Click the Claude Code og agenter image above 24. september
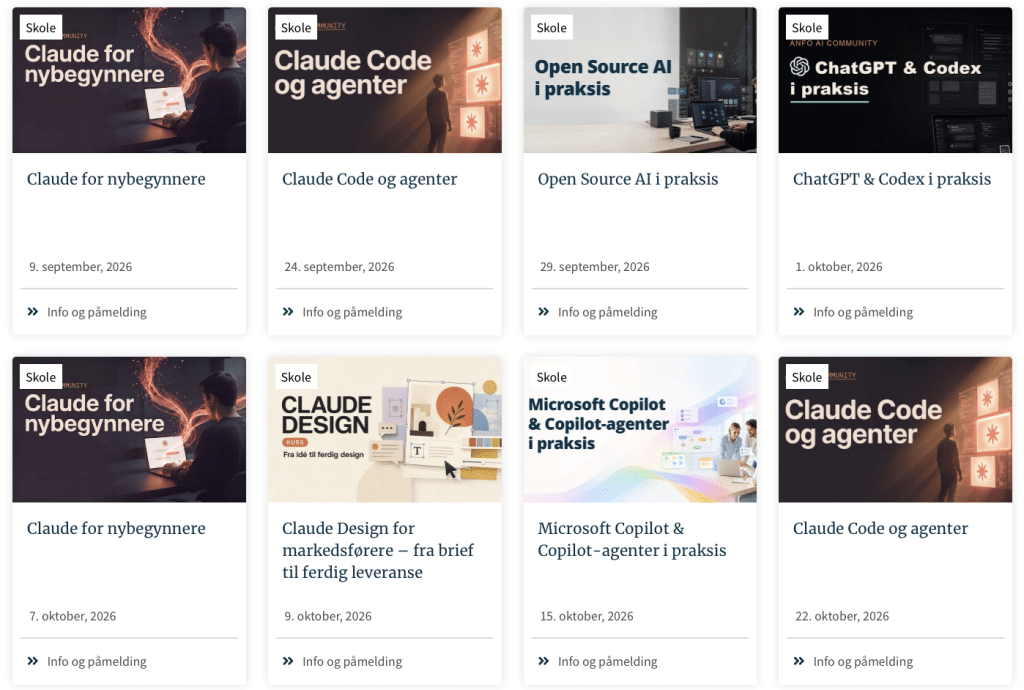Viewport: 1024px width, 690px height. tap(385, 80)
